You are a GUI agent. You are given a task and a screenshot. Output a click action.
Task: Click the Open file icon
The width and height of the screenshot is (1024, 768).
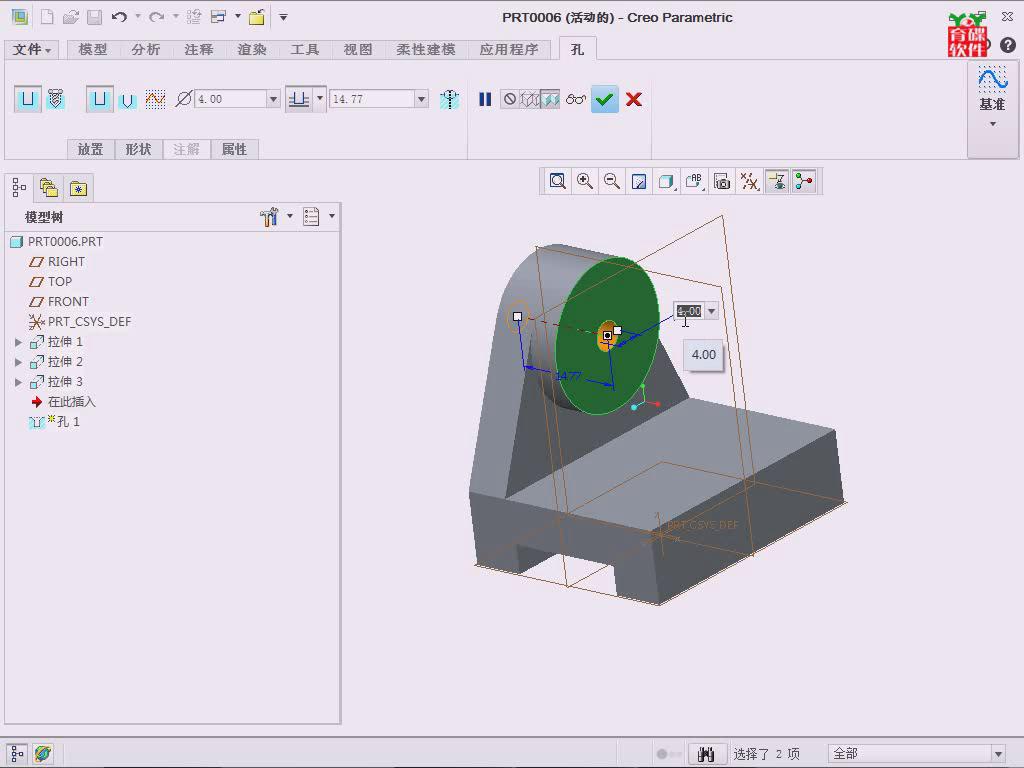click(71, 17)
